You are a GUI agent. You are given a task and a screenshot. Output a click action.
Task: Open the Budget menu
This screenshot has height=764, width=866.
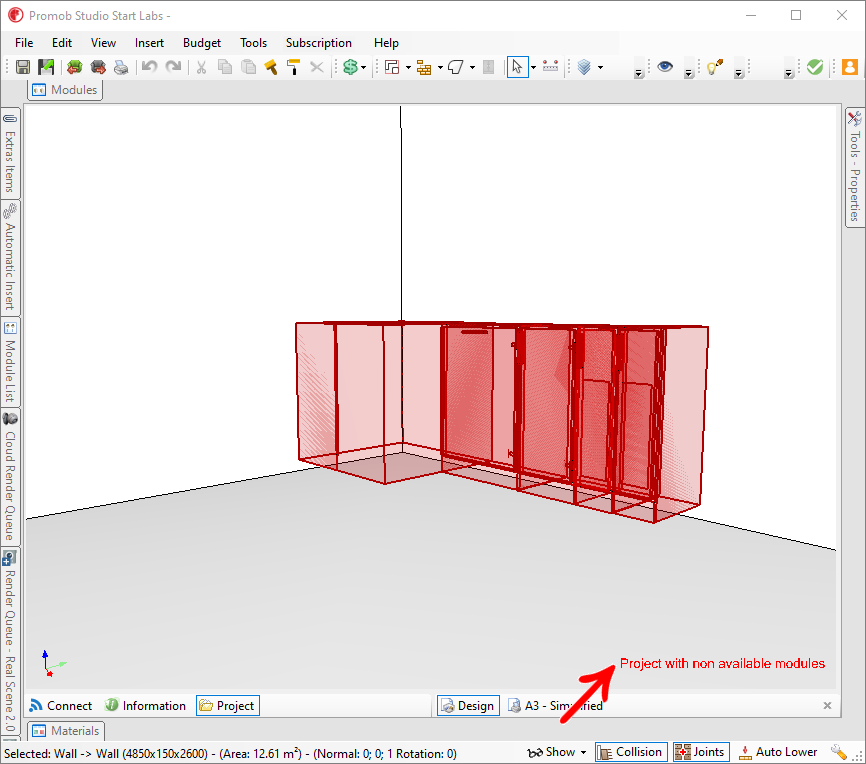click(x=202, y=43)
